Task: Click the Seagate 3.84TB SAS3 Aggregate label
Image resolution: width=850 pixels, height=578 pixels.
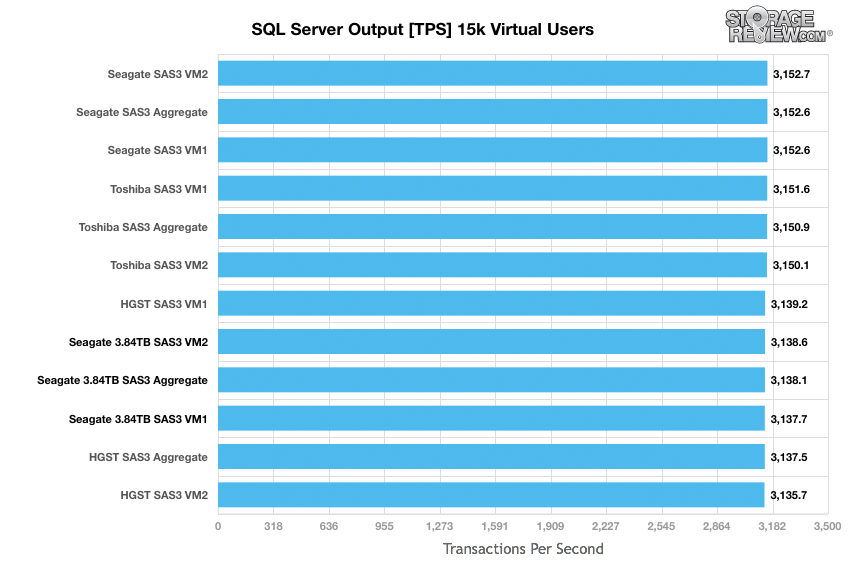Action: (123, 380)
